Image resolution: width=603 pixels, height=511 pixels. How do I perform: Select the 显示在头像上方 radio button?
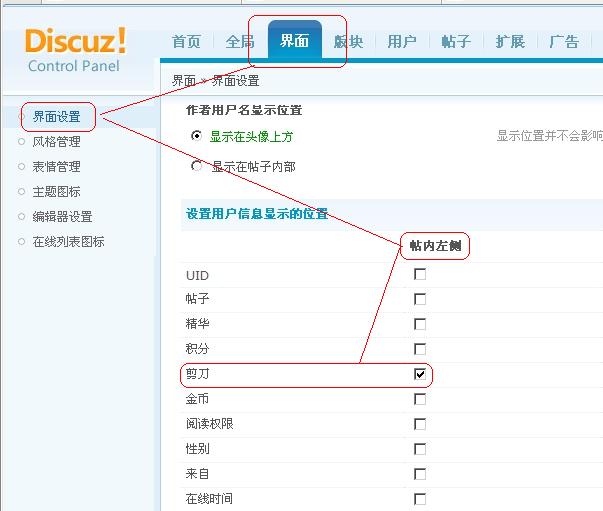[197, 136]
